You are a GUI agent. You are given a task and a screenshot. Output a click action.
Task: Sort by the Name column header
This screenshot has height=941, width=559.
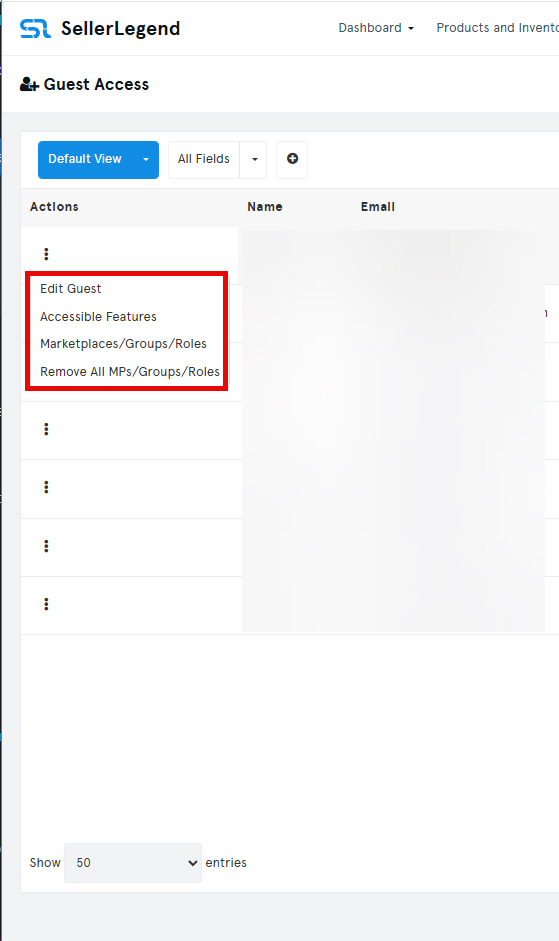coord(265,207)
